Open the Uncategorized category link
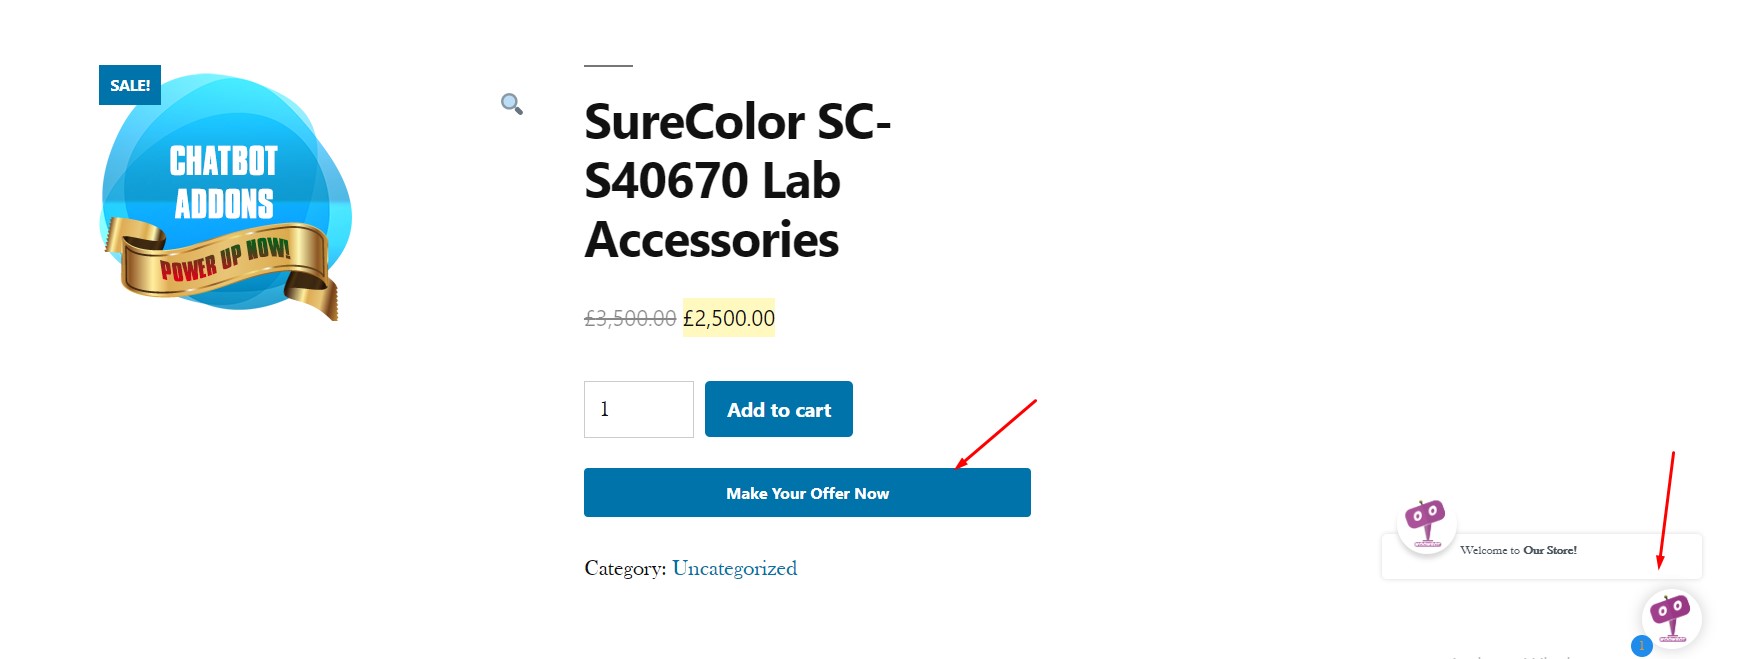This screenshot has height=659, width=1746. click(735, 568)
